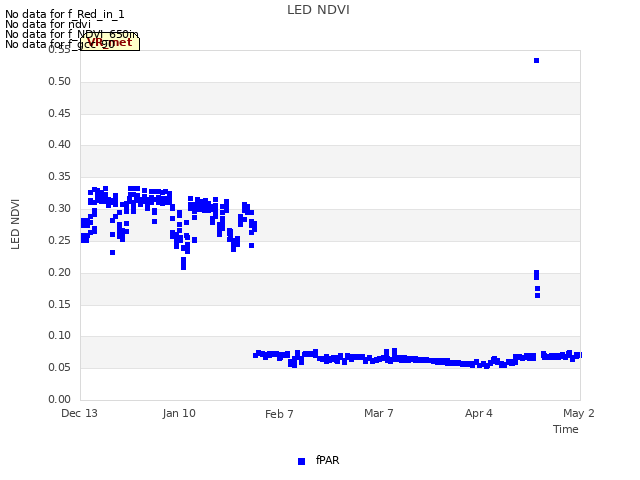Click the 0.10 y-axis tick label
Screen dimensions: 640x480
pyautogui.click(x=60, y=336)
